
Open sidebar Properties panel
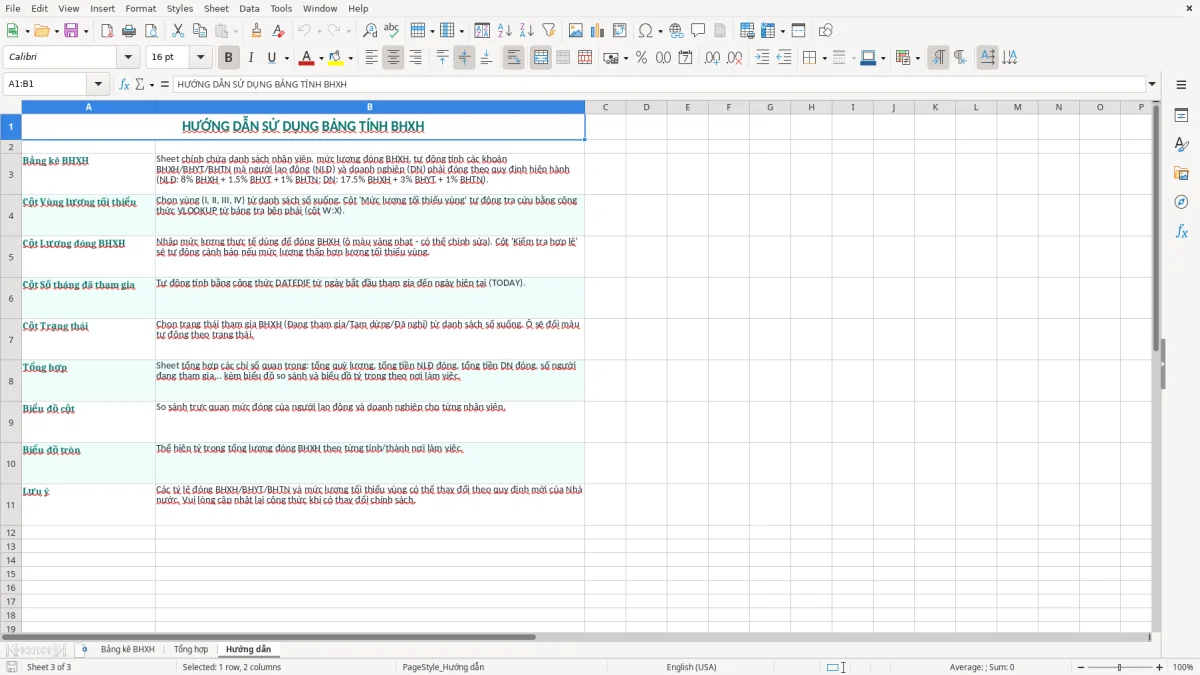point(1181,116)
